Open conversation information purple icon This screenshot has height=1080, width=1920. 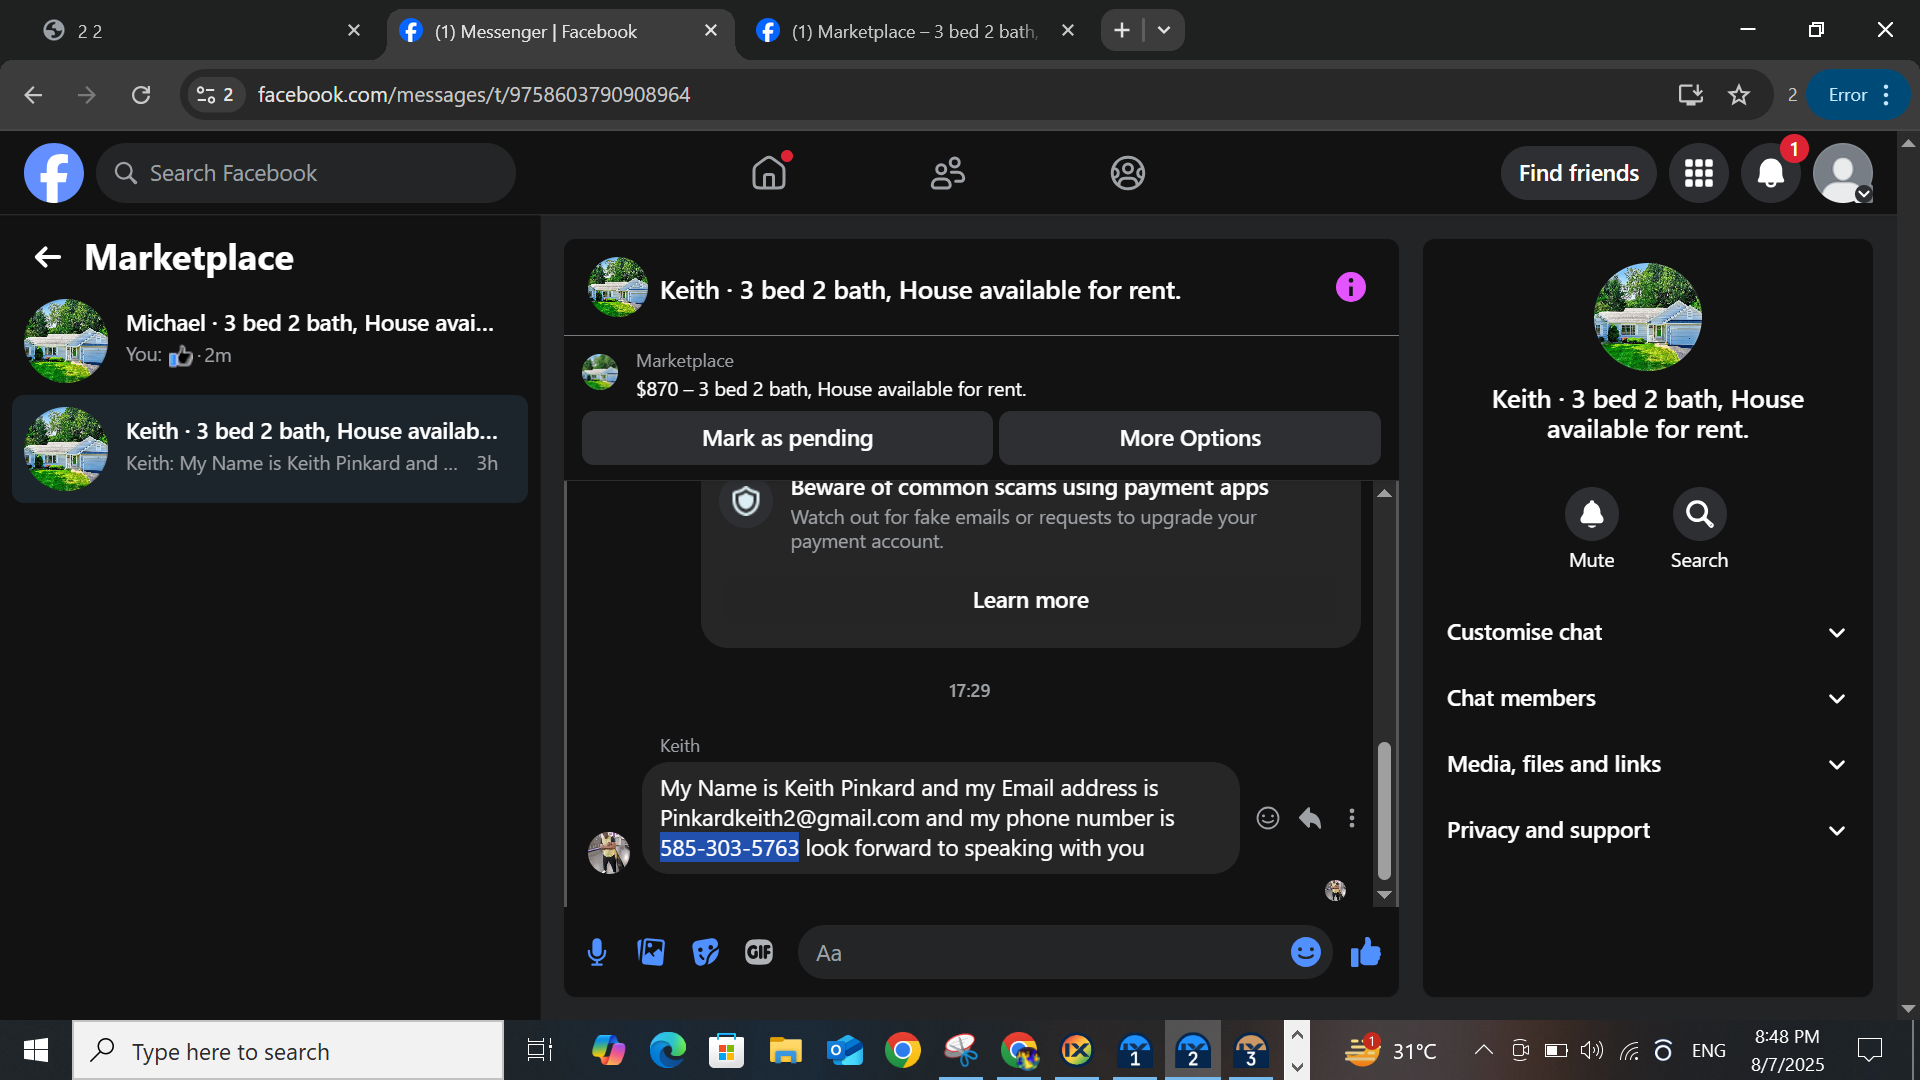[1350, 288]
